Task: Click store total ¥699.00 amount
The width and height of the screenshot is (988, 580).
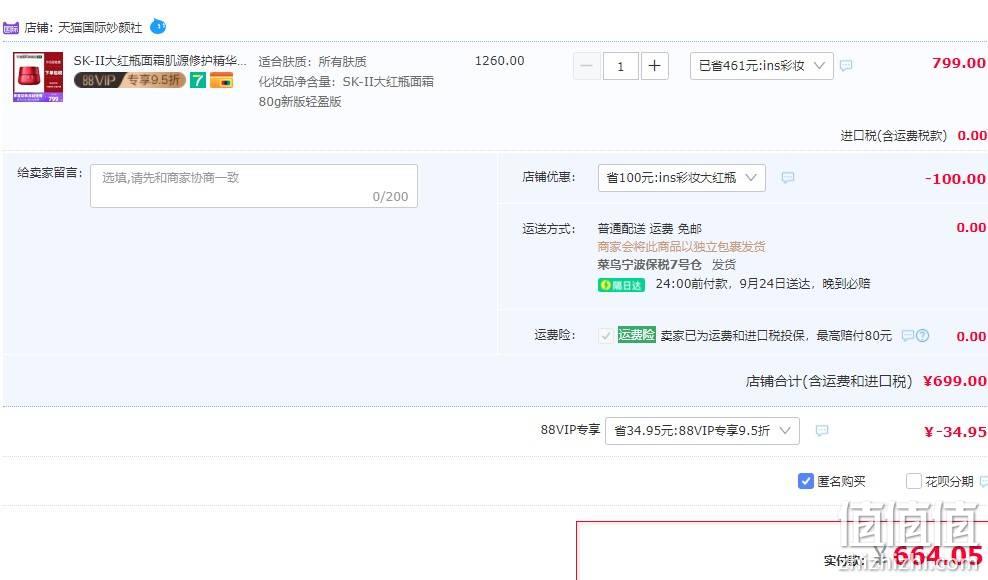Action: click(x=955, y=381)
